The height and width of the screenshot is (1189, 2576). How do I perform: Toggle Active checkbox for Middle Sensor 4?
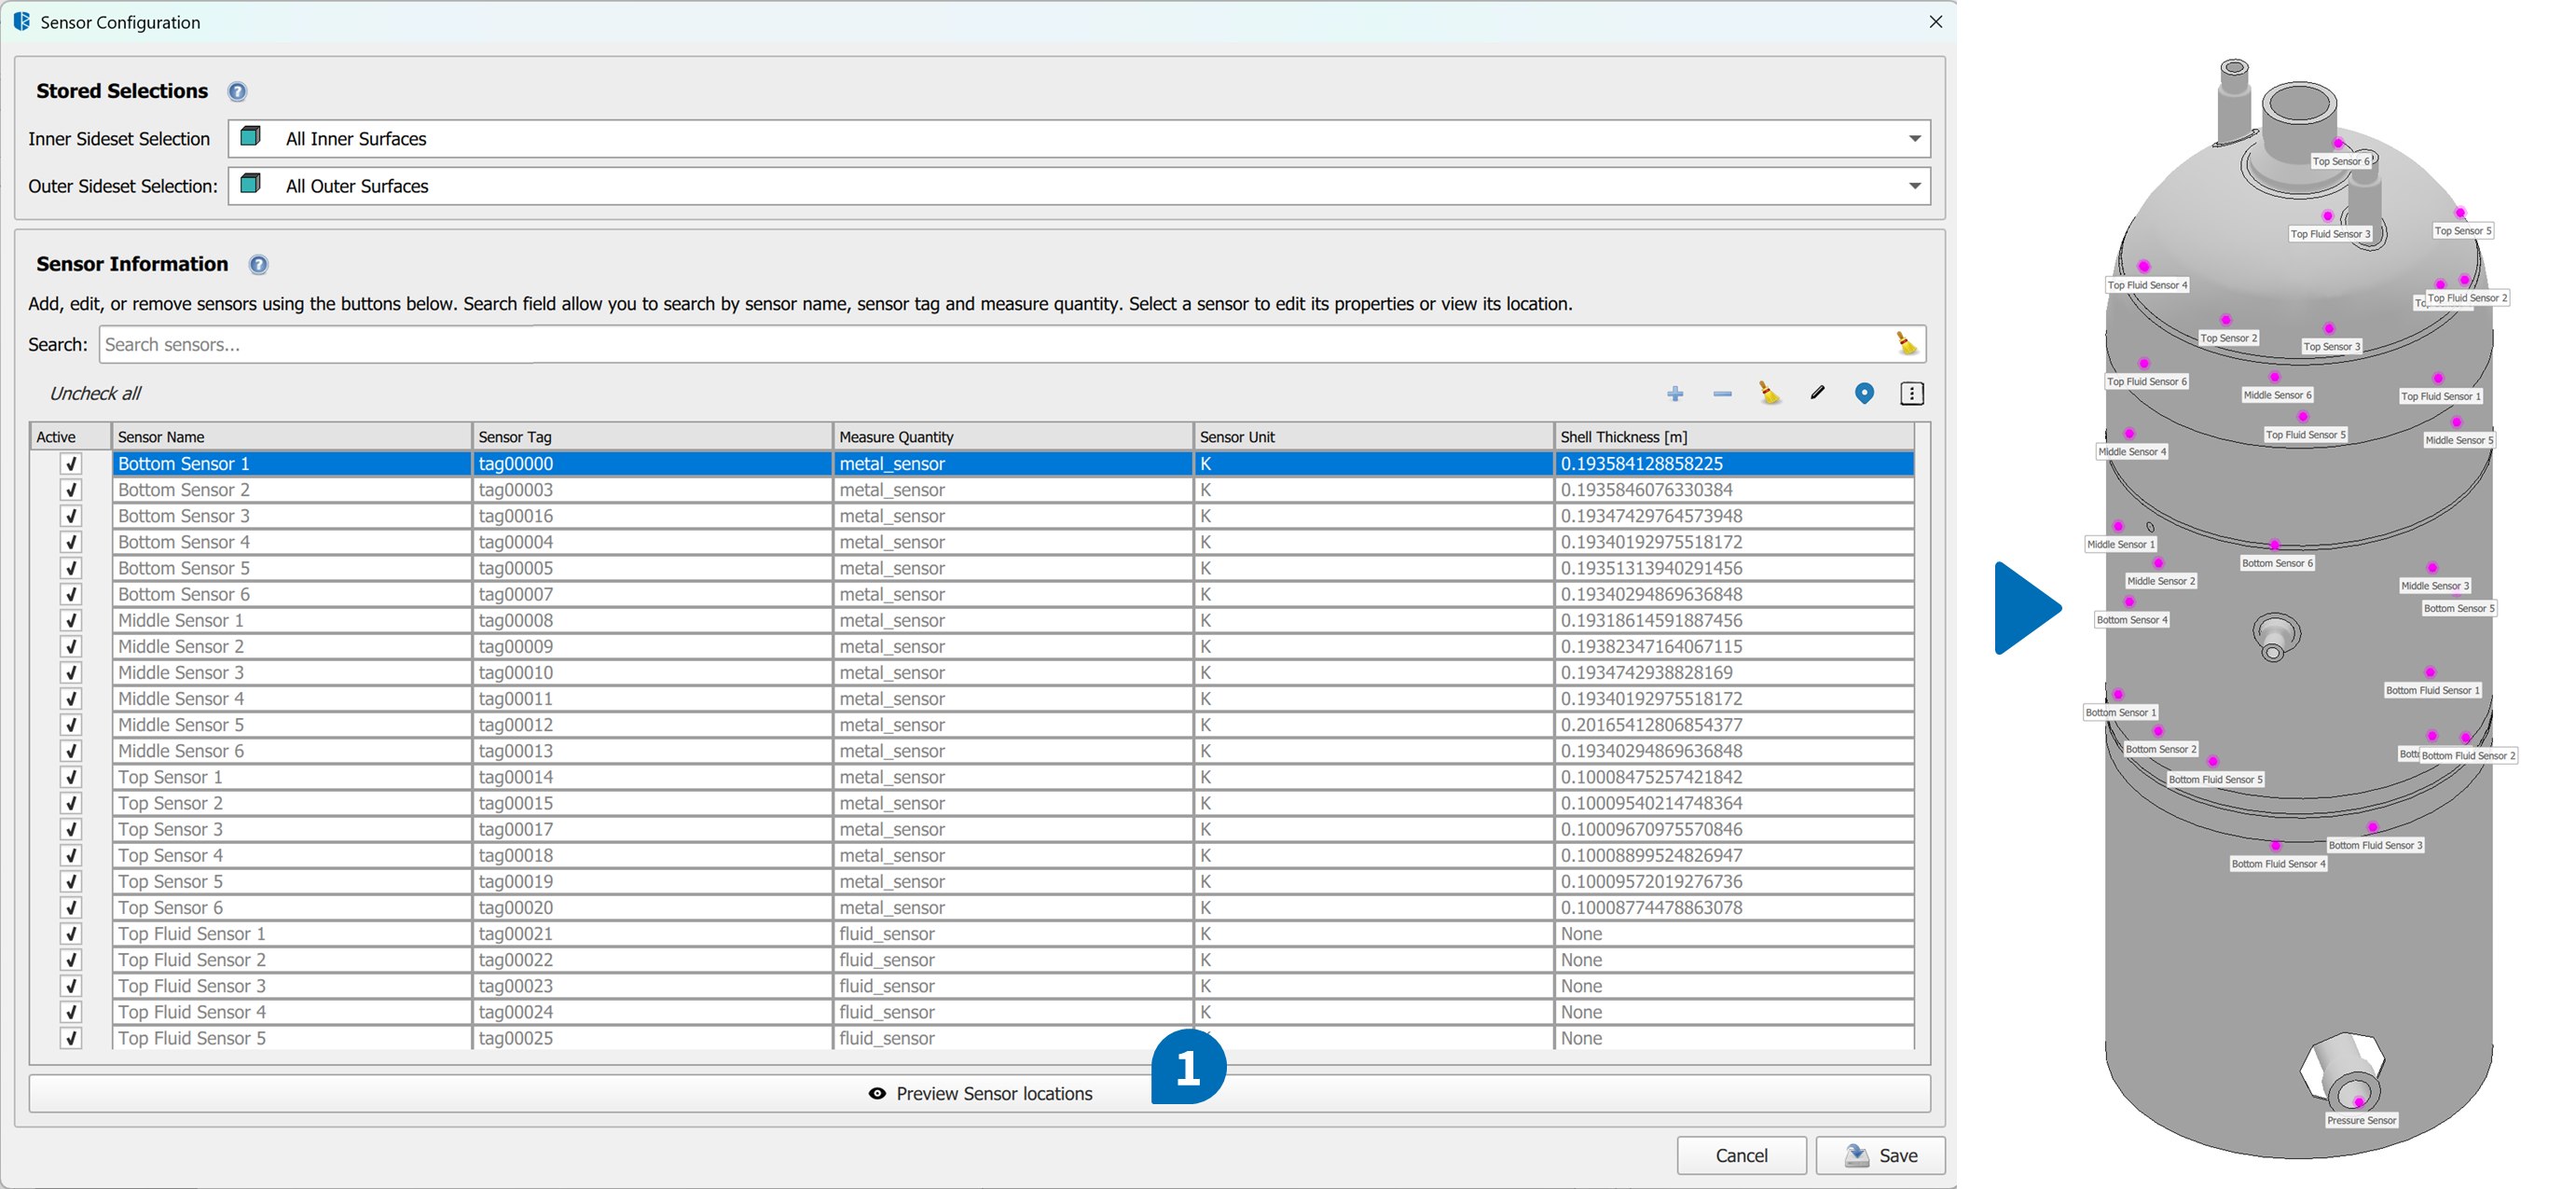click(71, 699)
